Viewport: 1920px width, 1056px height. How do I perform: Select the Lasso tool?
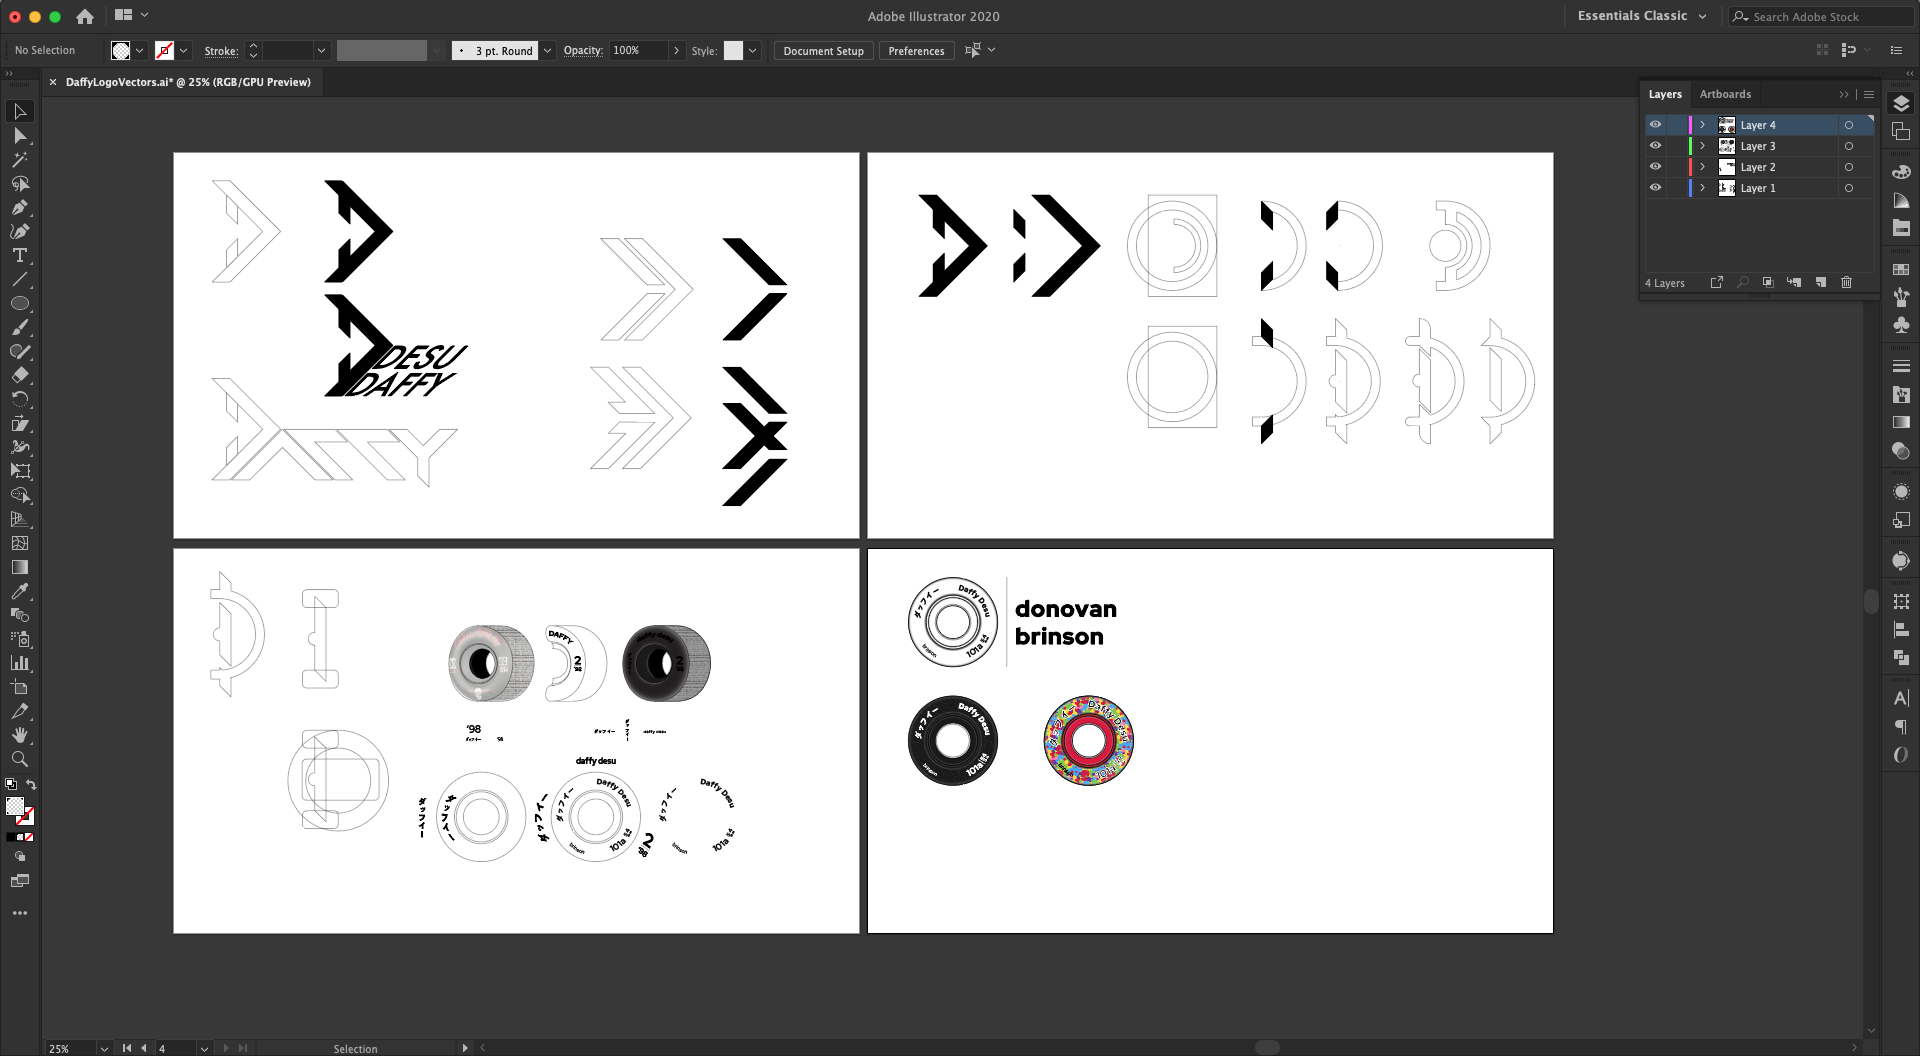(x=20, y=183)
